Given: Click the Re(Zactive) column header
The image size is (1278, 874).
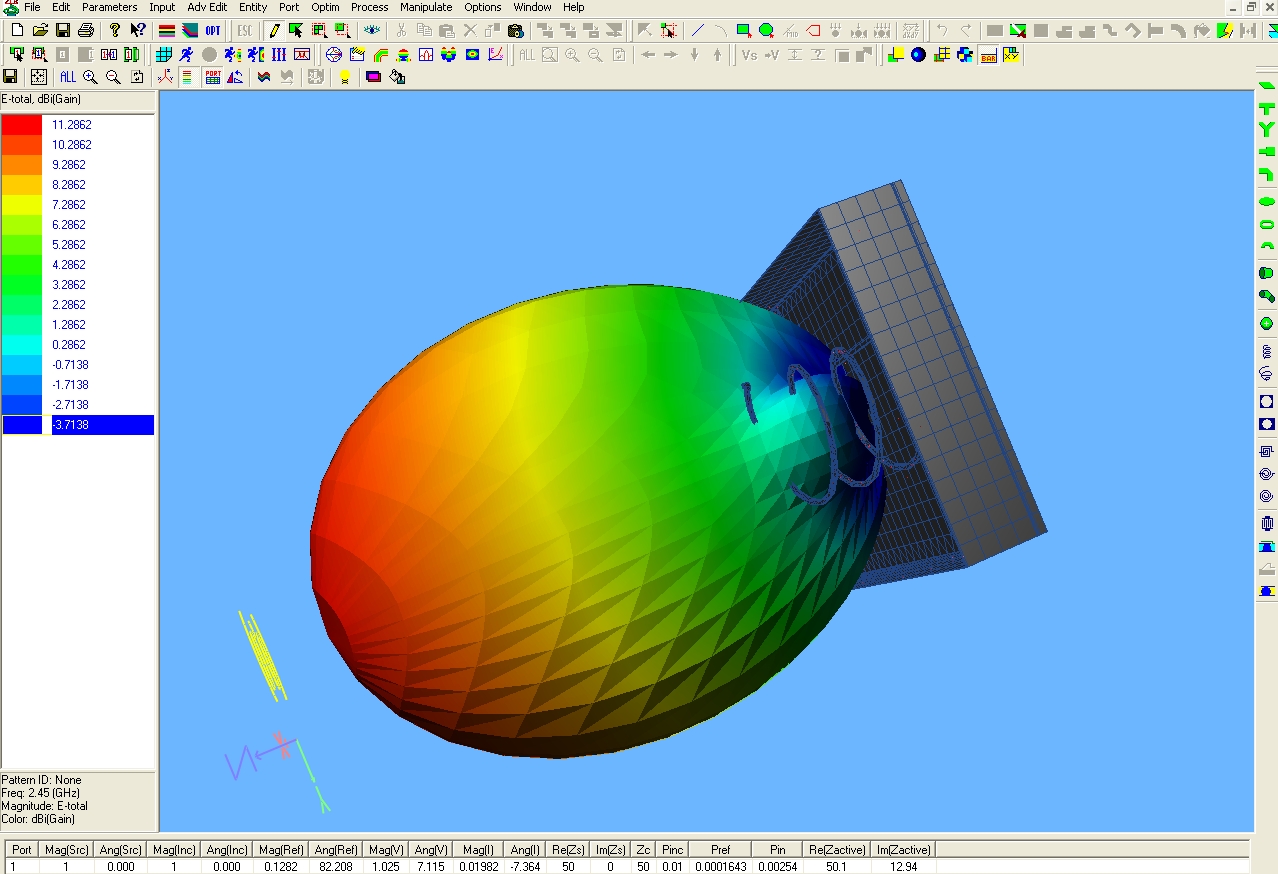Looking at the screenshot, I should [x=837, y=850].
